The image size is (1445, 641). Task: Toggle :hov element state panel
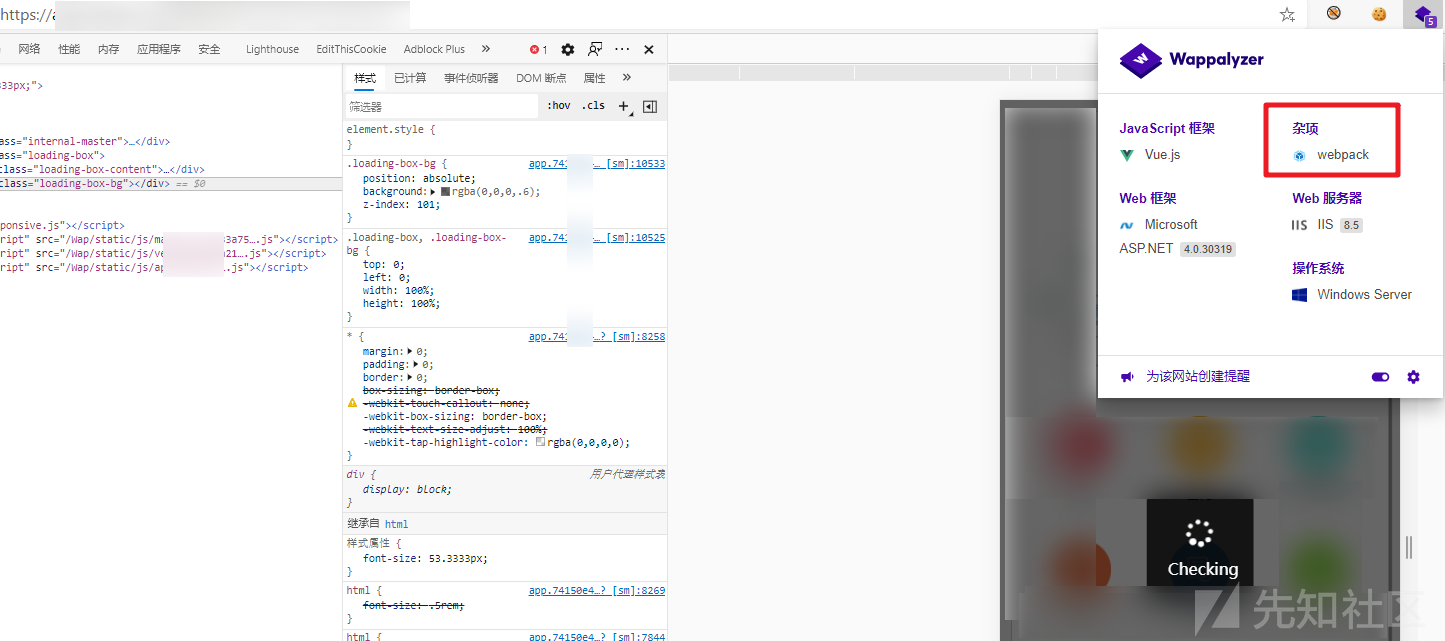click(x=558, y=106)
